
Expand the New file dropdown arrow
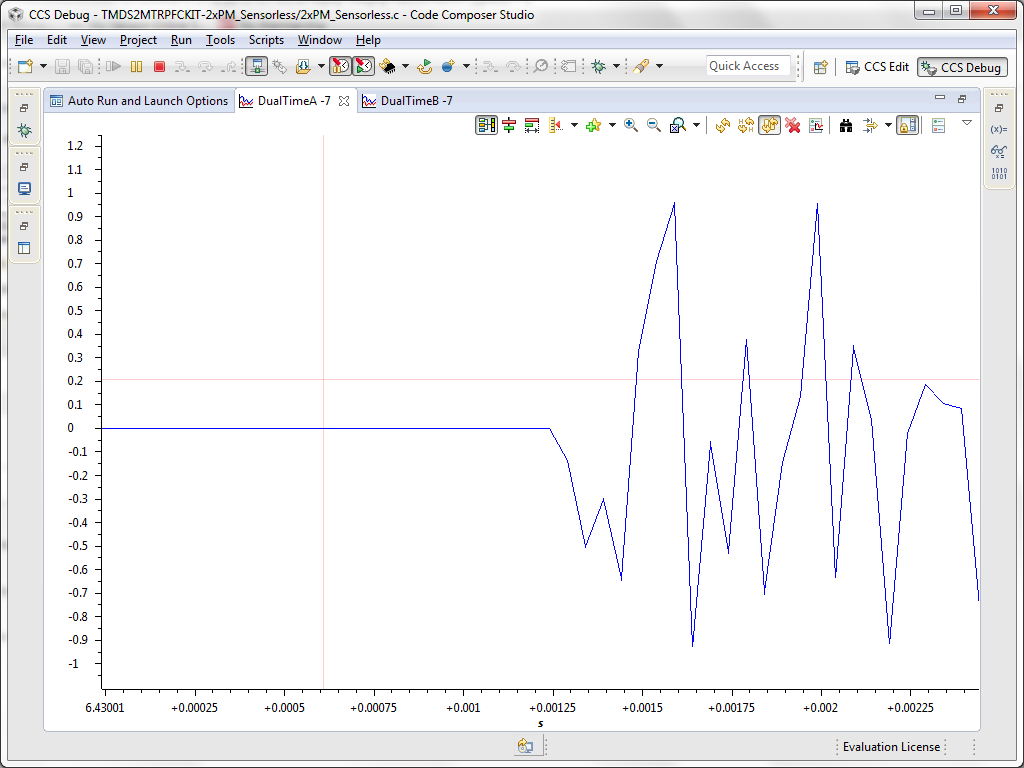click(42, 67)
